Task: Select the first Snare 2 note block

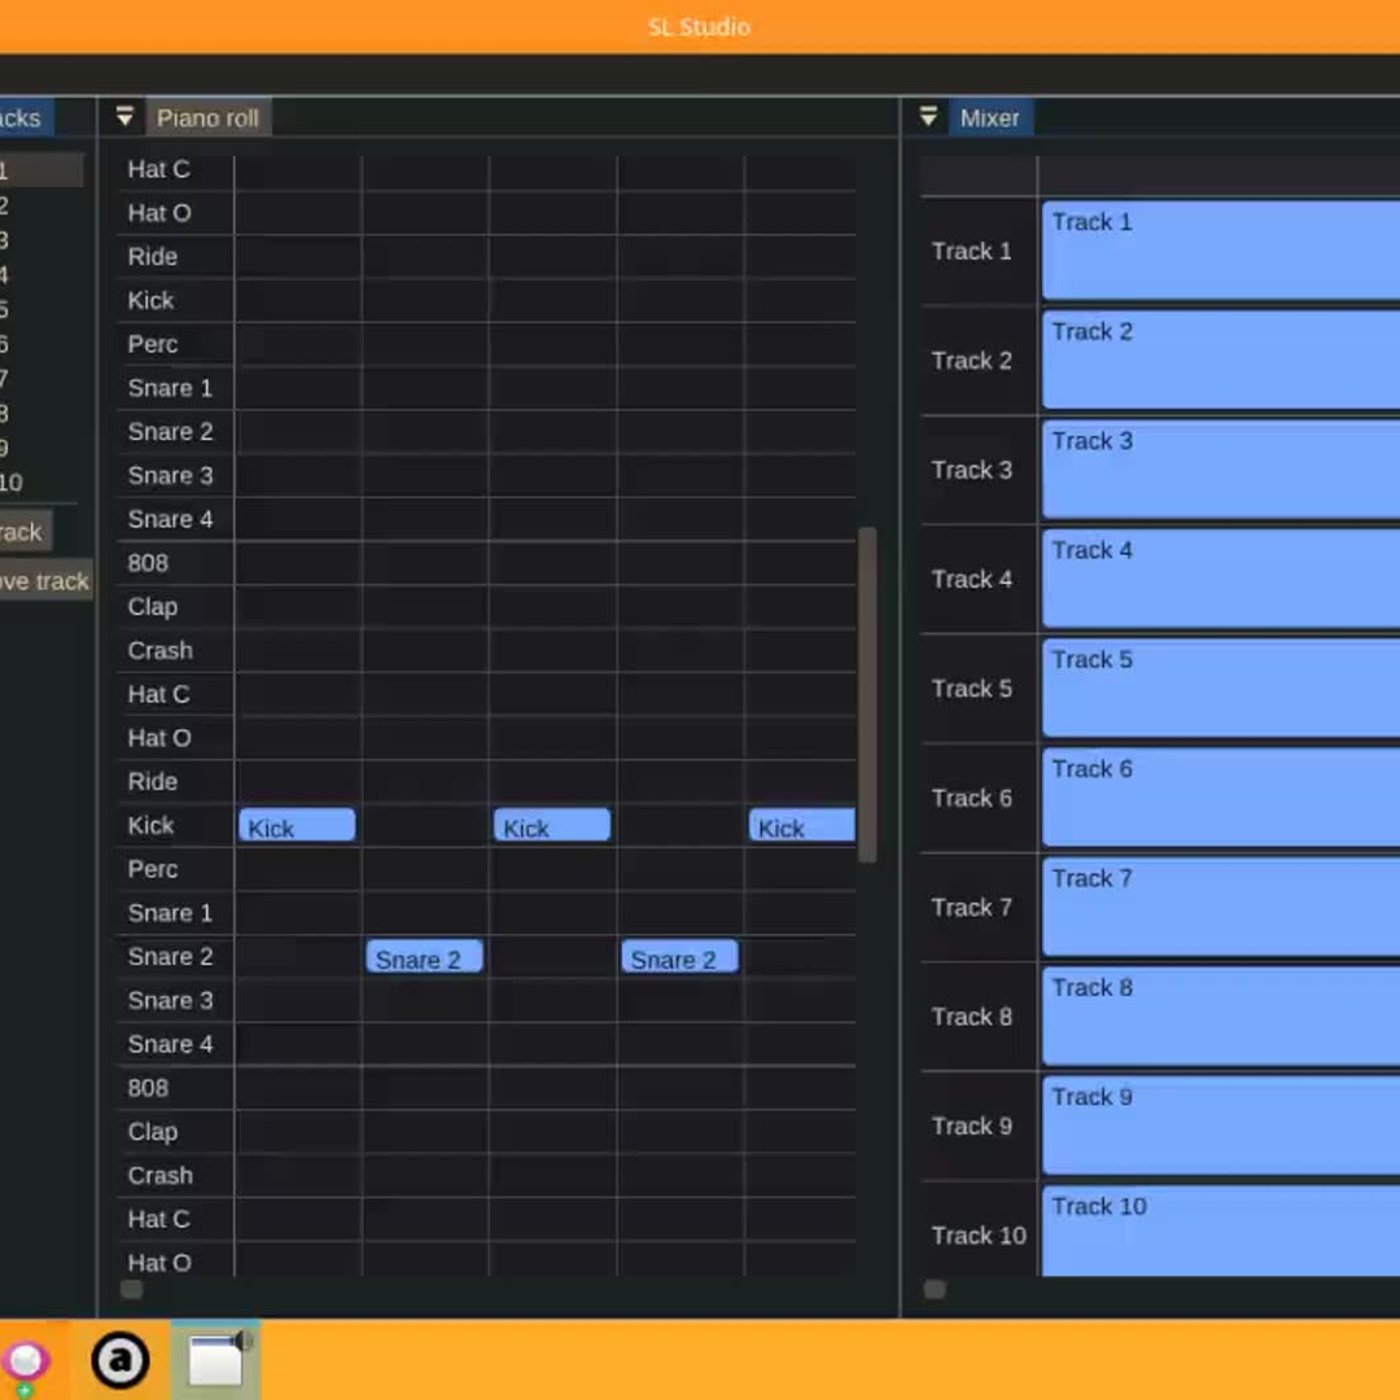Action: coord(425,957)
